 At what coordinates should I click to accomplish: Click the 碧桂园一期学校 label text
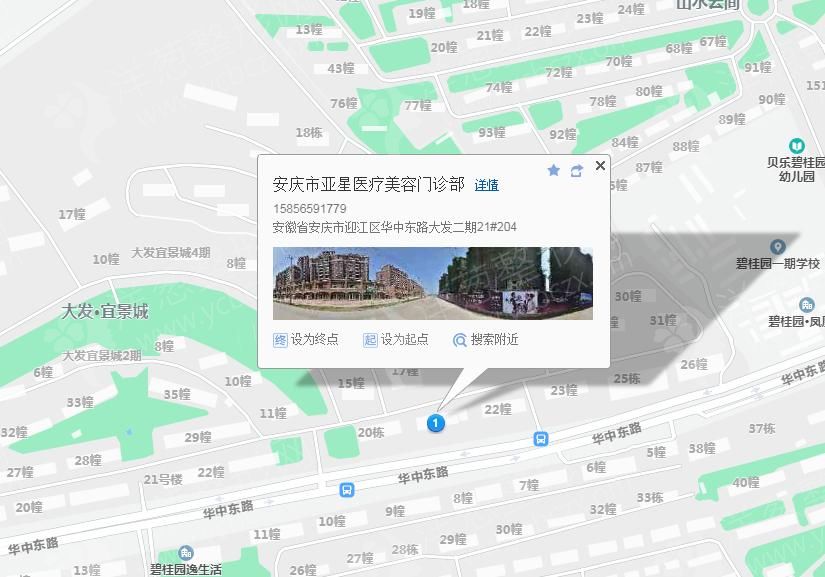coord(778,264)
